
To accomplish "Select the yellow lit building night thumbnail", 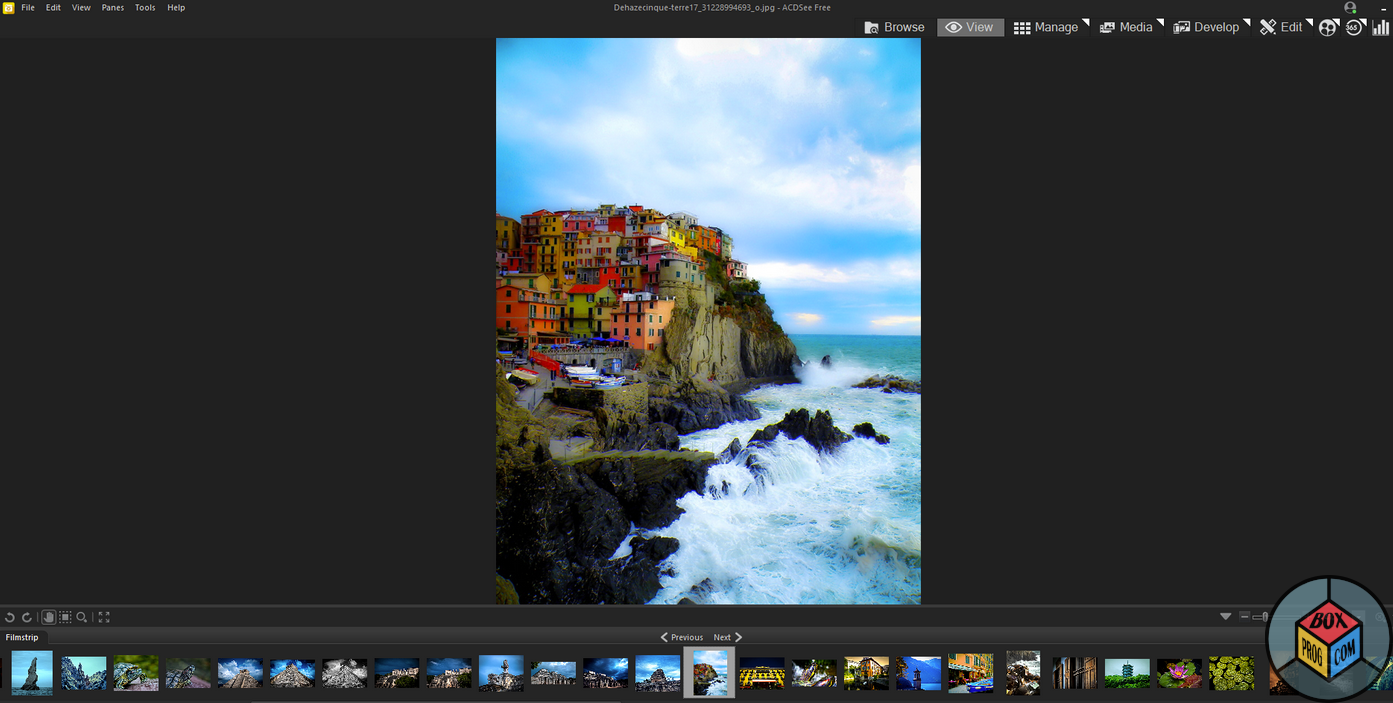I will pos(762,673).
